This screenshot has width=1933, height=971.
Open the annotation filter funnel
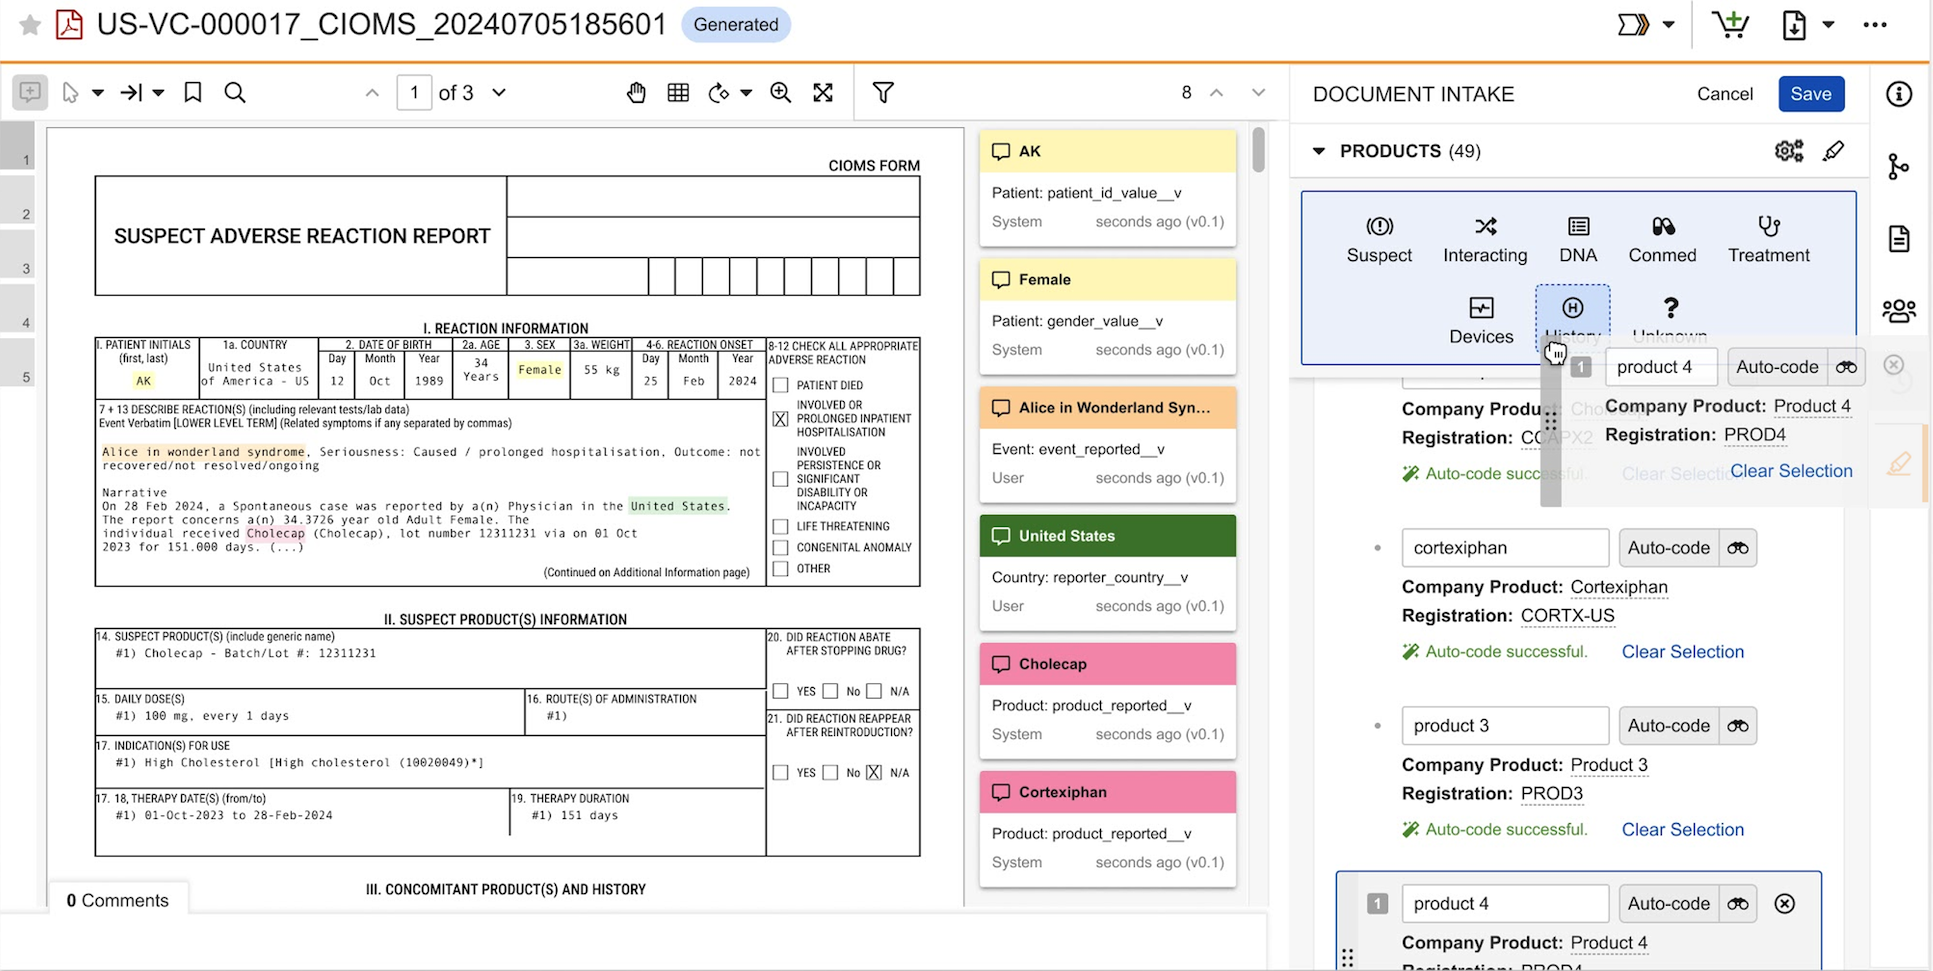883,93
